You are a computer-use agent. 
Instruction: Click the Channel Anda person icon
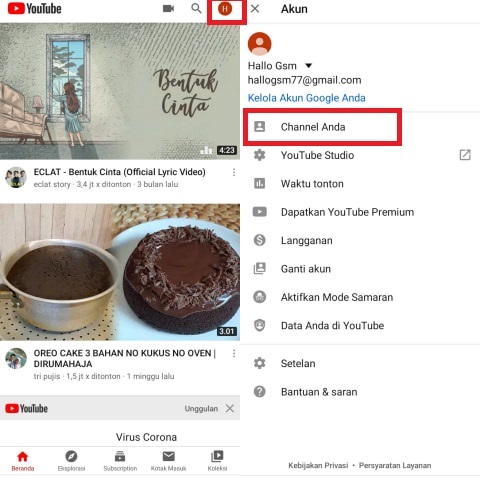pos(259,127)
